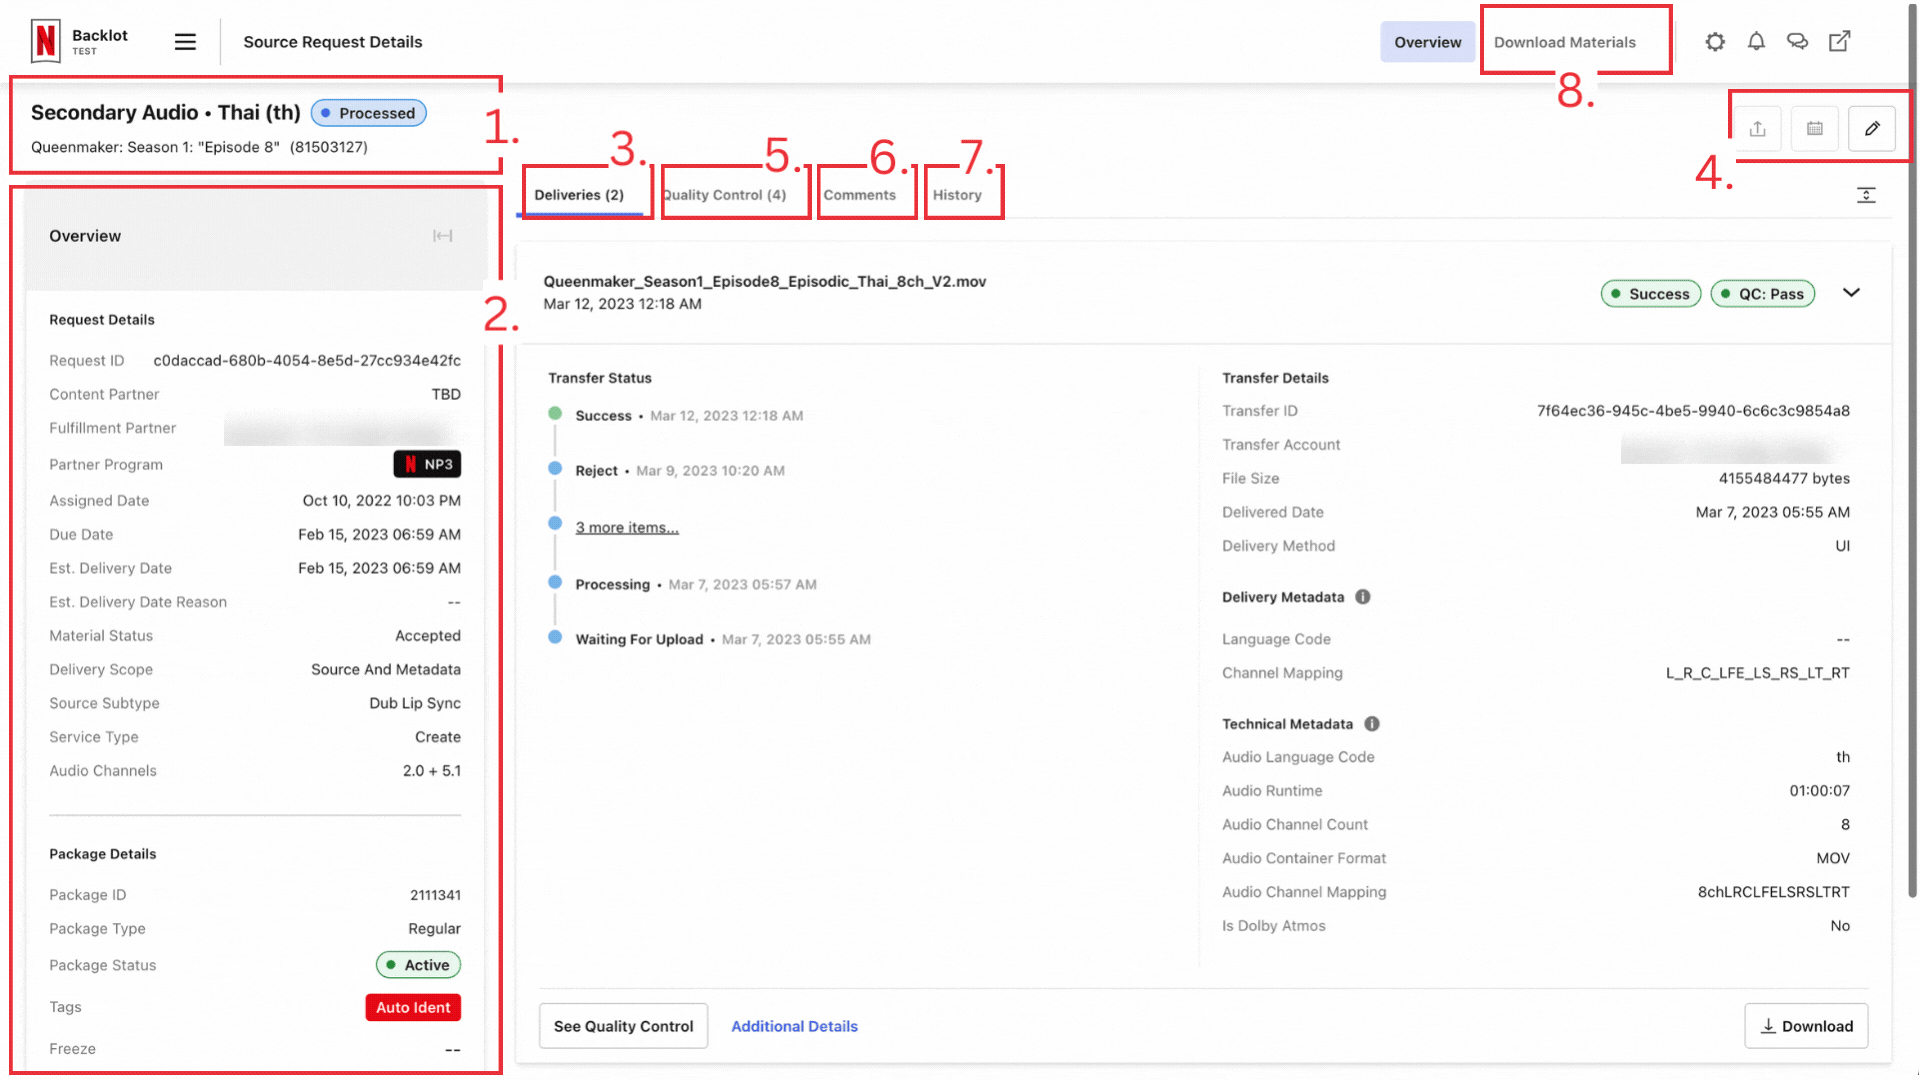Click the Reject transfer status entry
Image resolution: width=1920 pixels, height=1080 pixels.
pos(680,471)
